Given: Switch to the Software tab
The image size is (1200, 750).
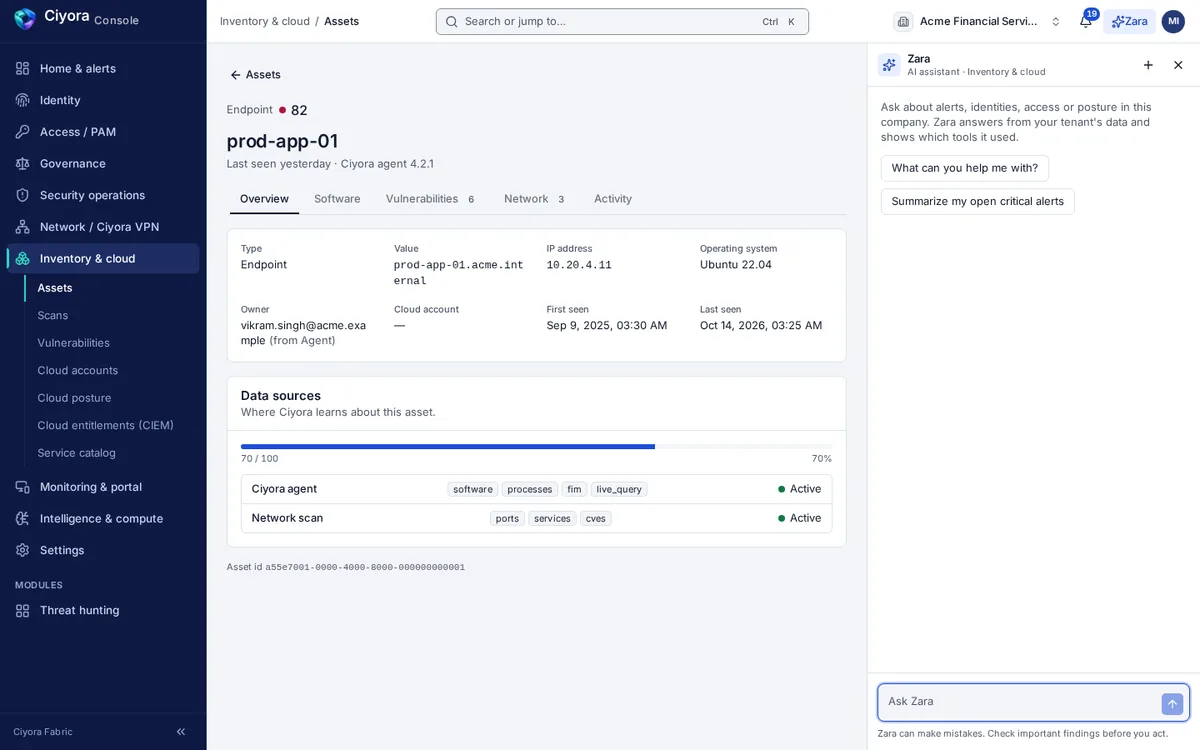Looking at the screenshot, I should coord(337,199).
